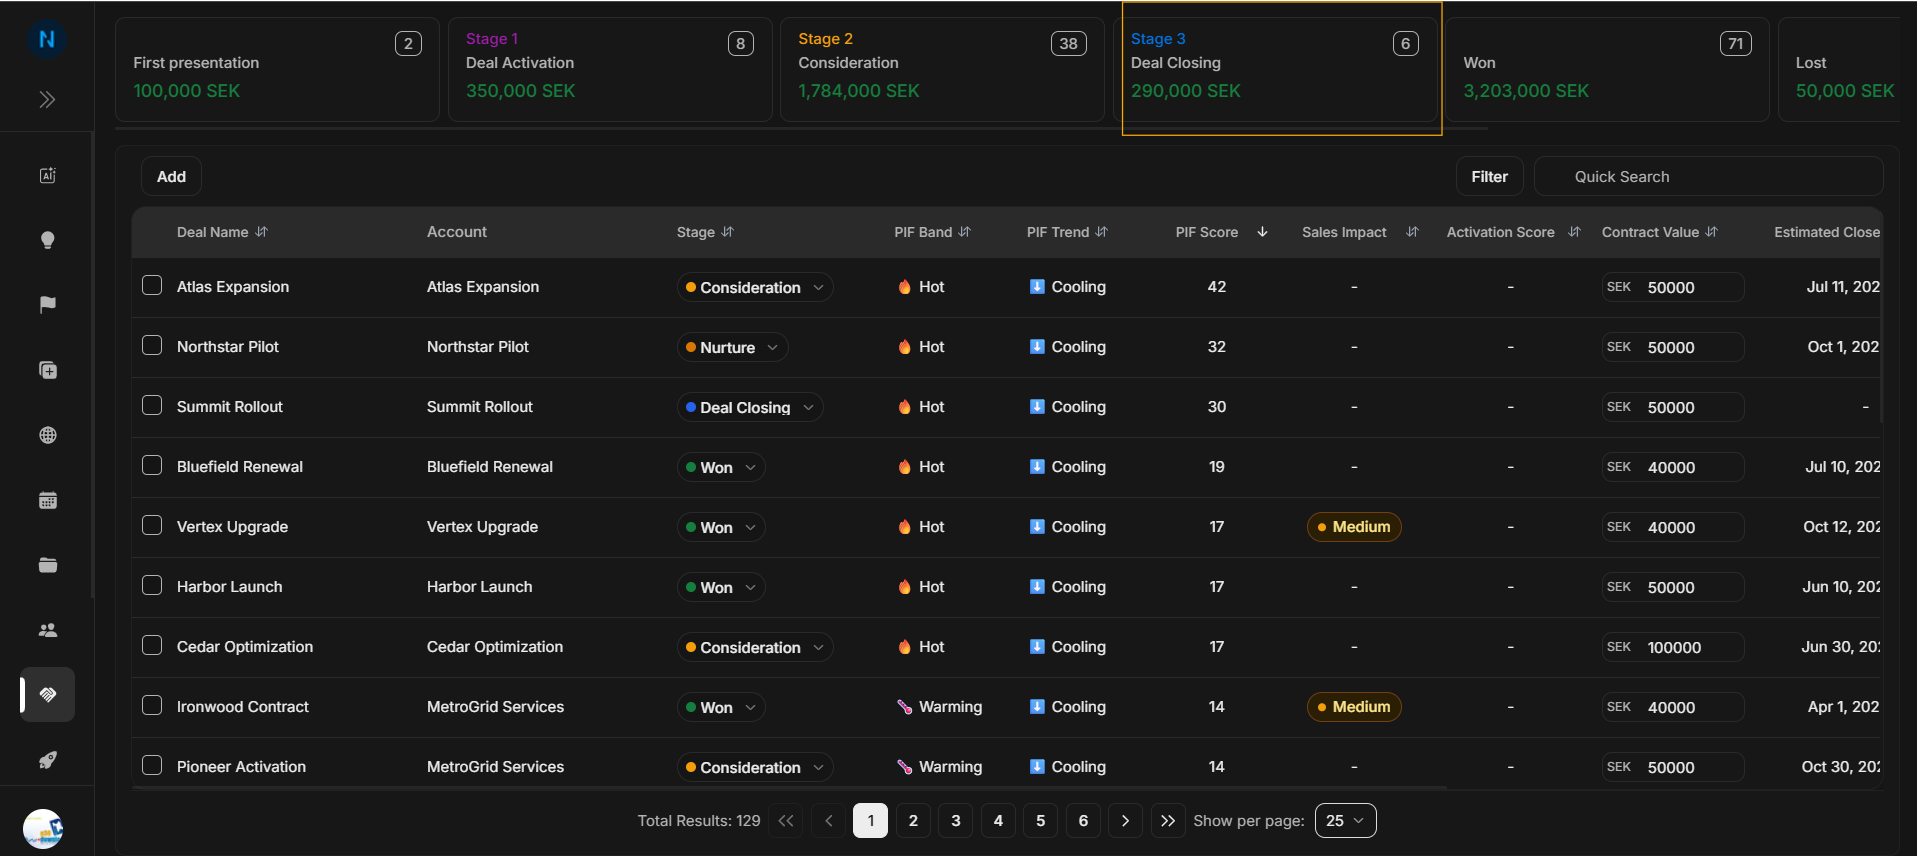Edit the Cedar Optimization contract value 100000
The height and width of the screenshot is (856, 1917).
tap(1673, 647)
